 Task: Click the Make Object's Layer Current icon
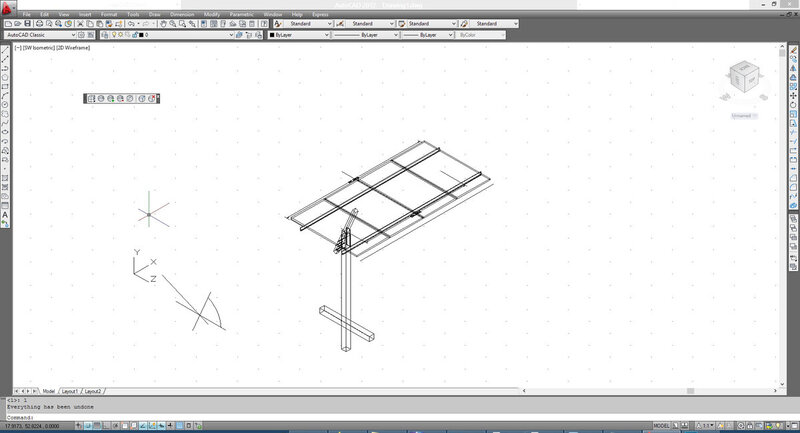(x=239, y=35)
